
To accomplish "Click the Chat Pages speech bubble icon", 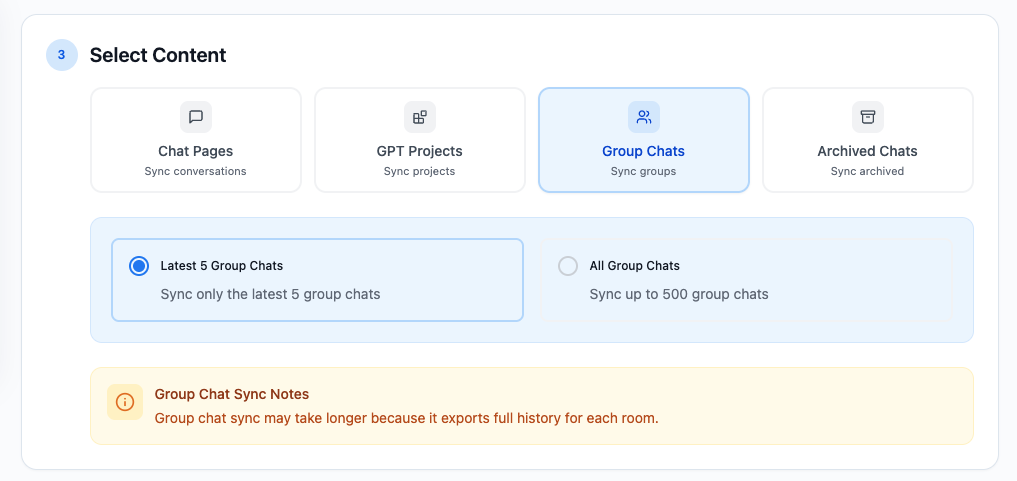I will pyautogui.click(x=196, y=117).
